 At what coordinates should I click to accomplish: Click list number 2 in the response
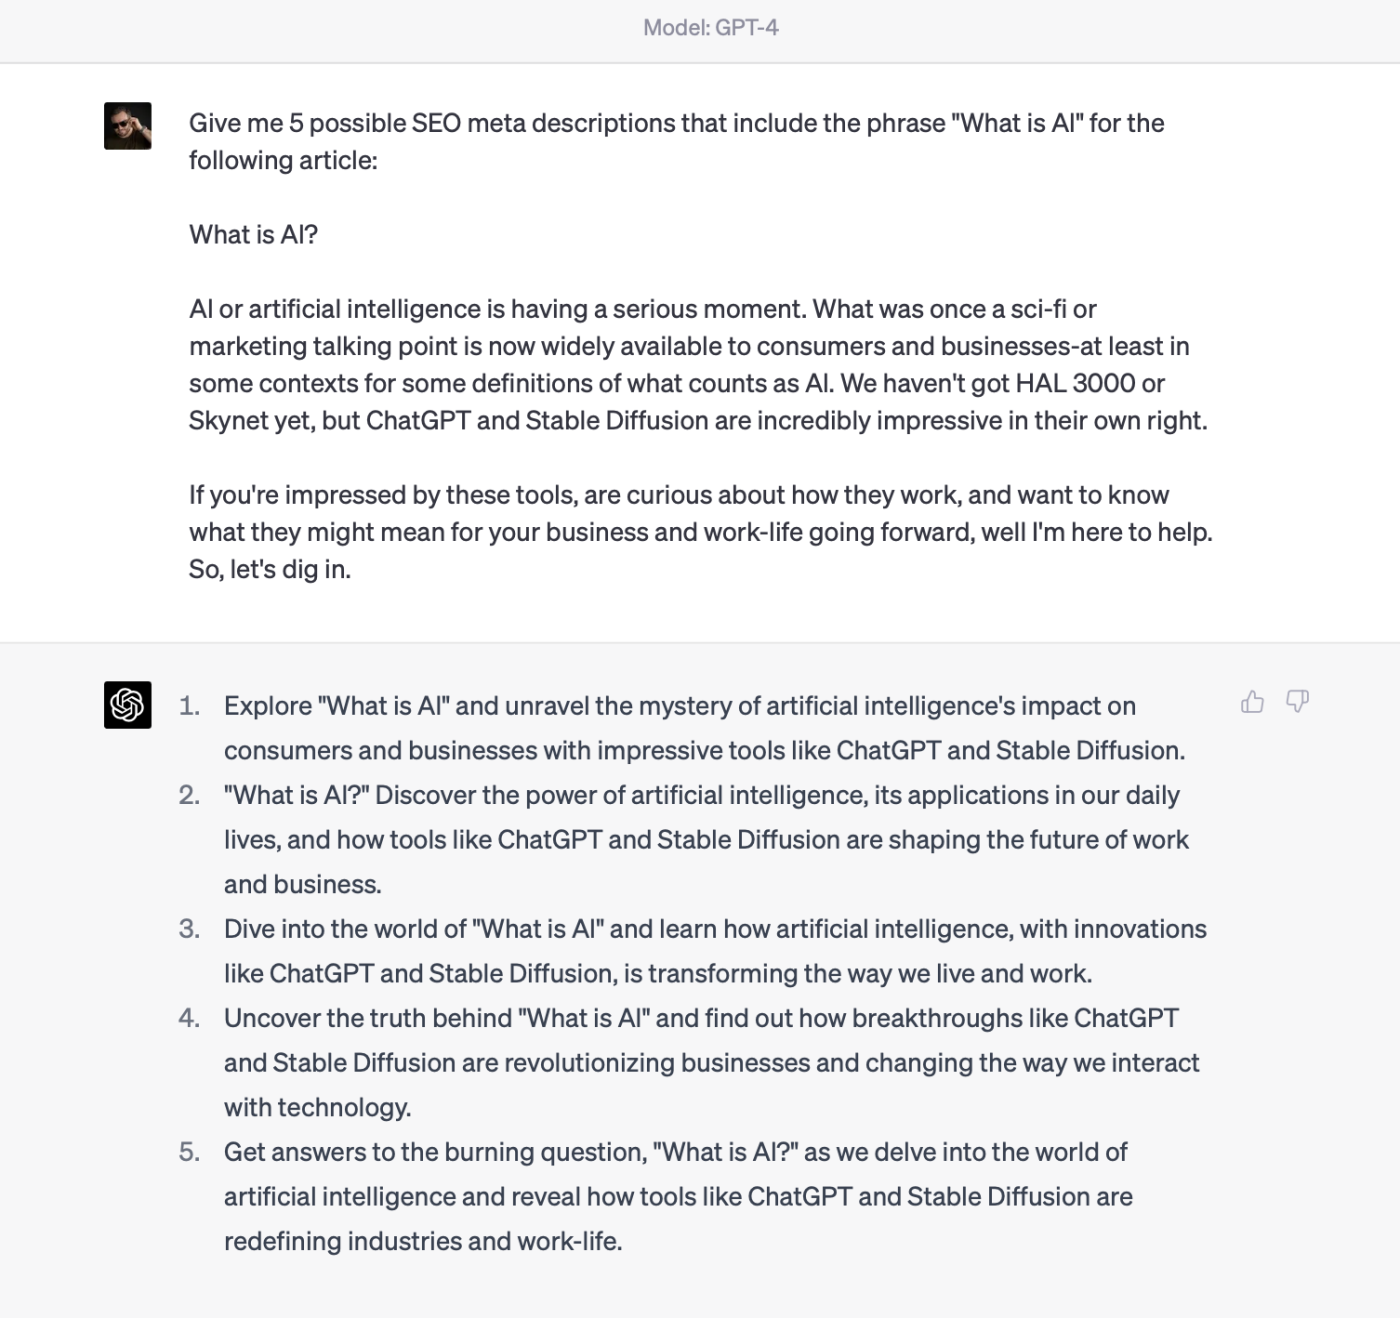[189, 795]
